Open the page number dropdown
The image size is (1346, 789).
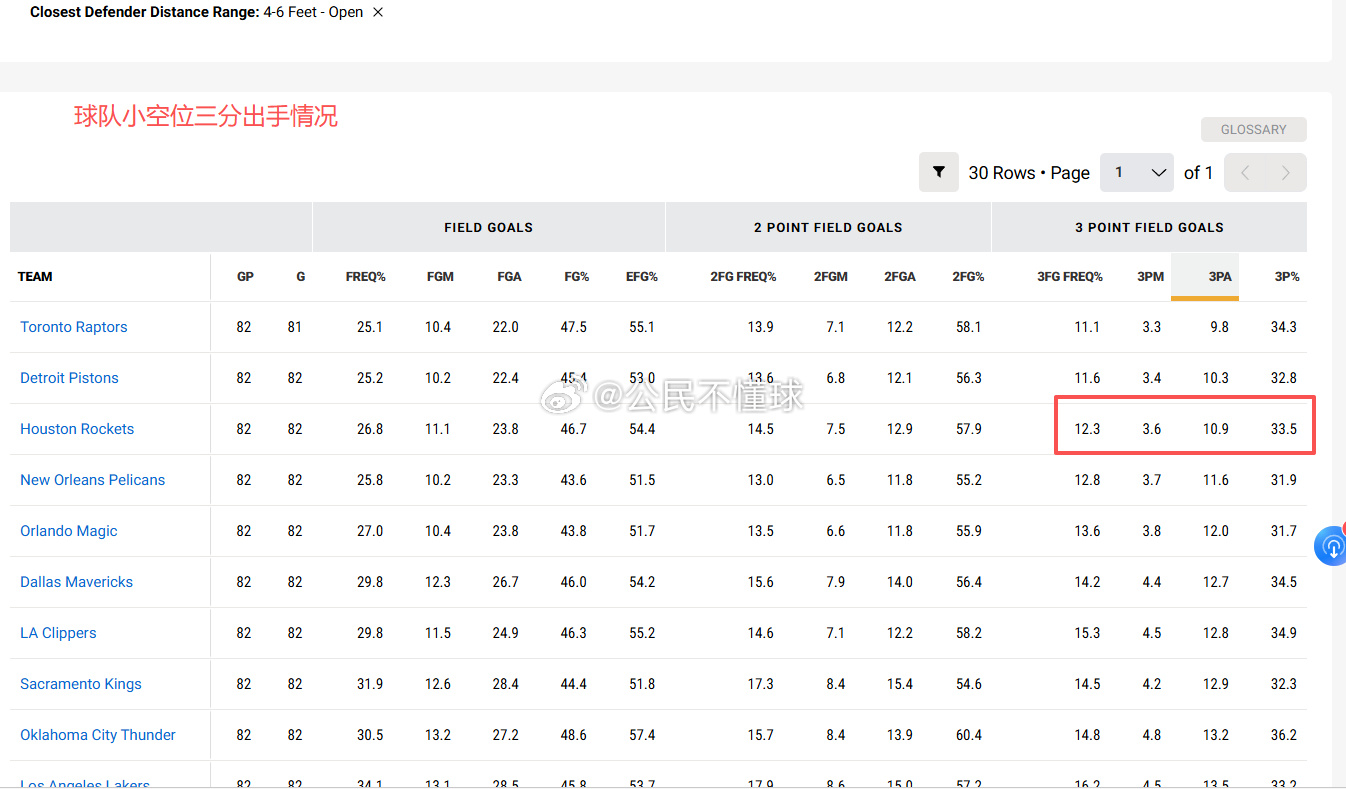tap(1137, 173)
